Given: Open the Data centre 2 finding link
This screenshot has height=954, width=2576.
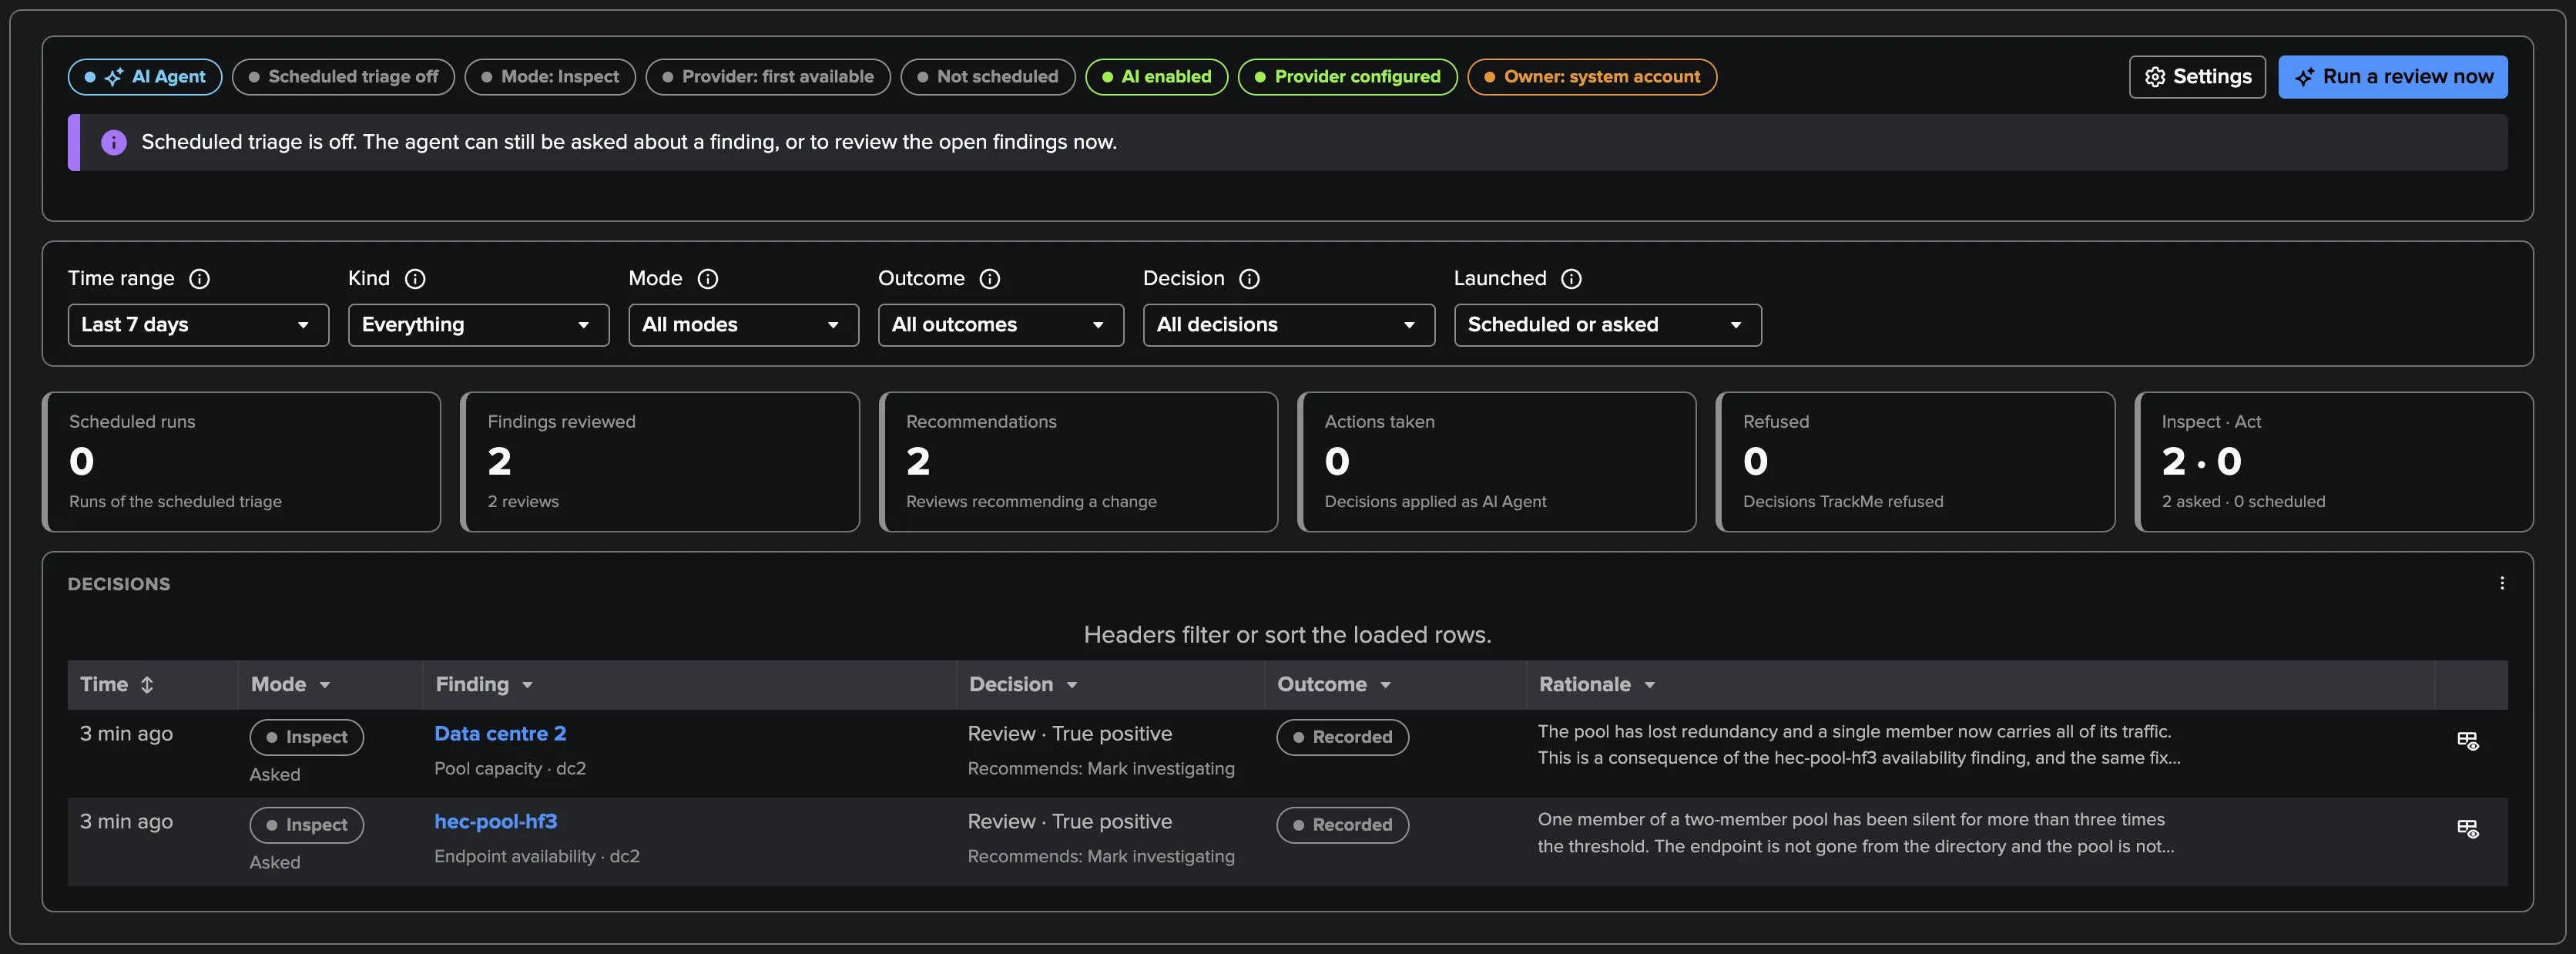Looking at the screenshot, I should (500, 734).
